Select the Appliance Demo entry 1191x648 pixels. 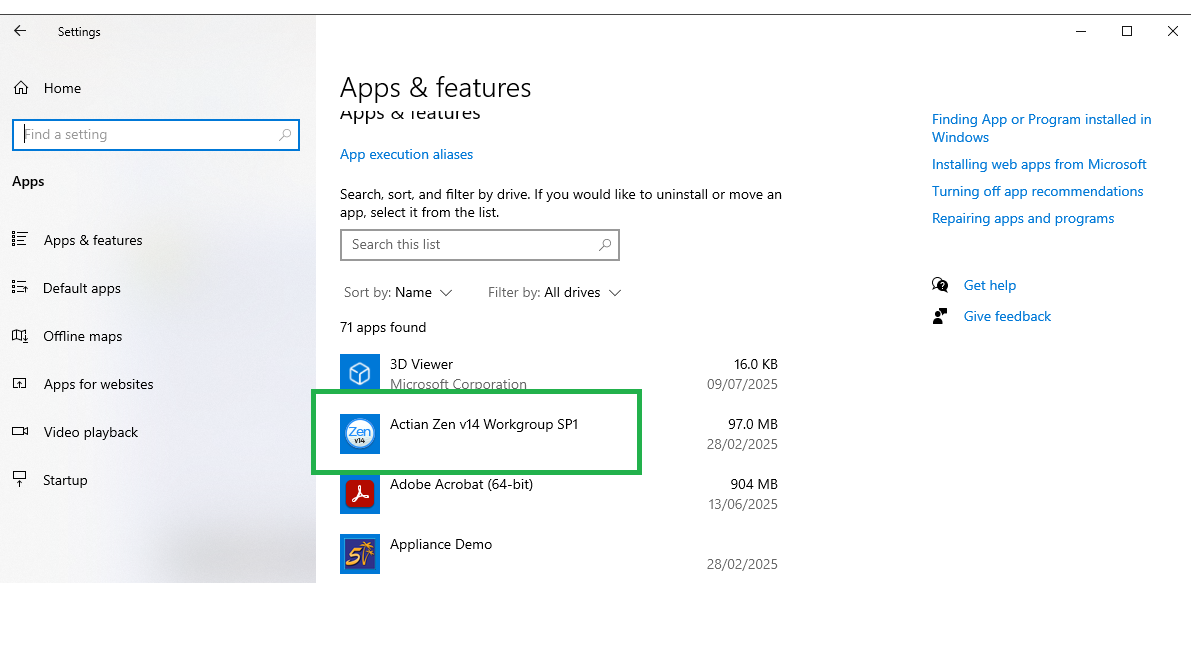[x=441, y=544]
